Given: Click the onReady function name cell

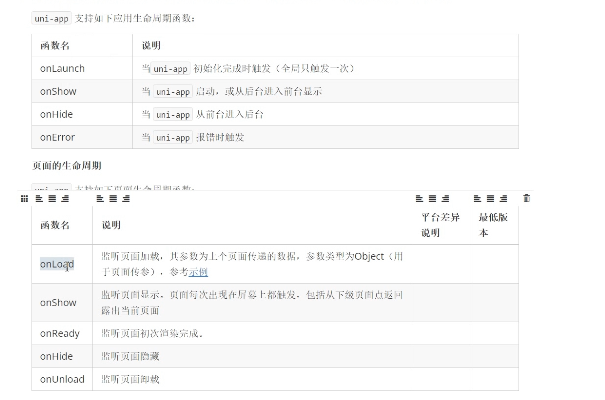Looking at the screenshot, I should click(x=60, y=334).
